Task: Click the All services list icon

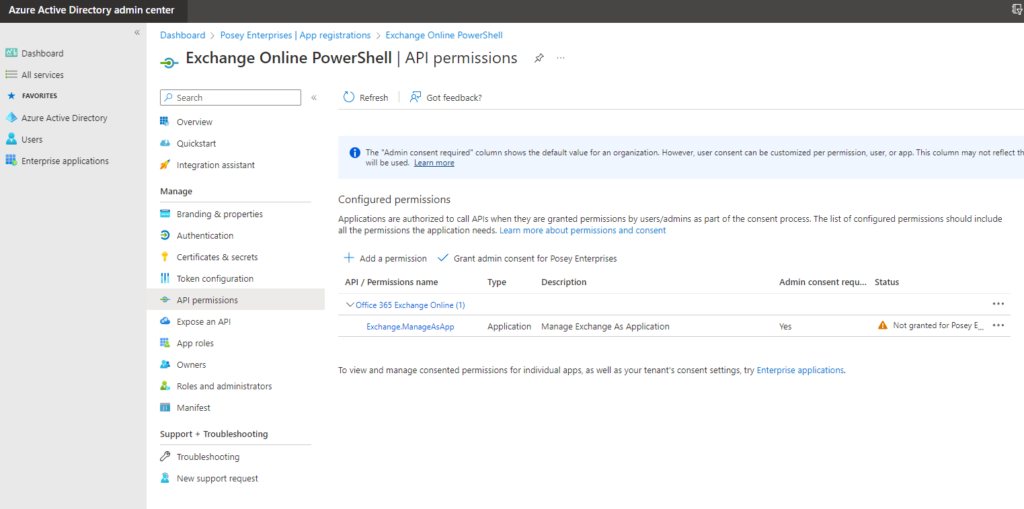Action: [11, 74]
